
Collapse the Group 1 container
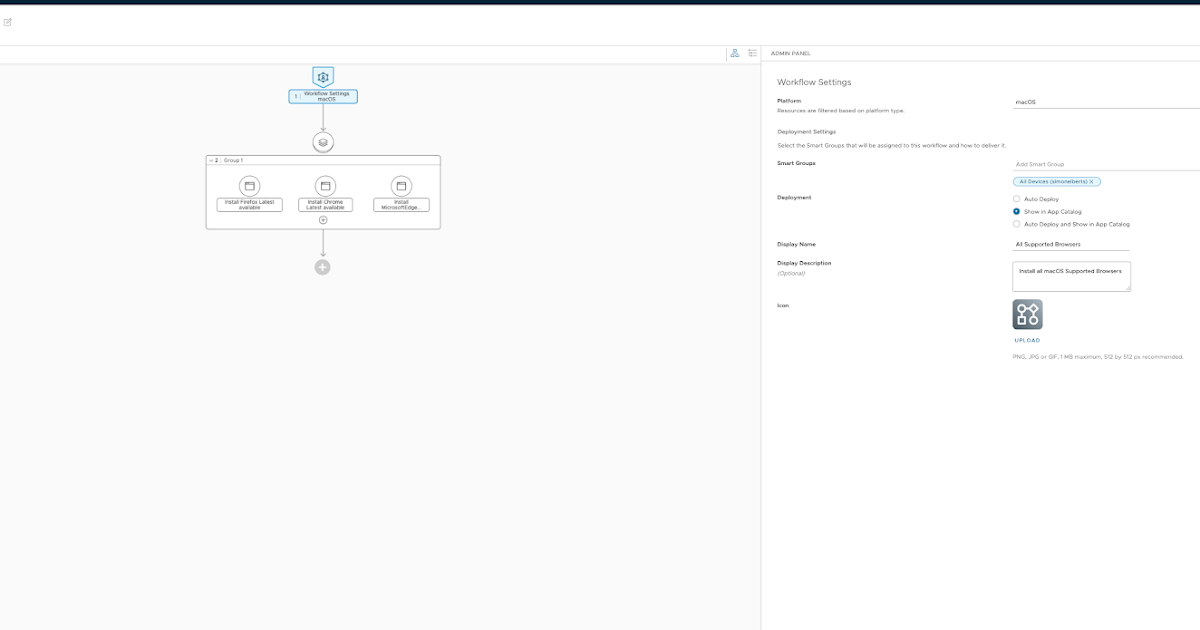pos(211,160)
